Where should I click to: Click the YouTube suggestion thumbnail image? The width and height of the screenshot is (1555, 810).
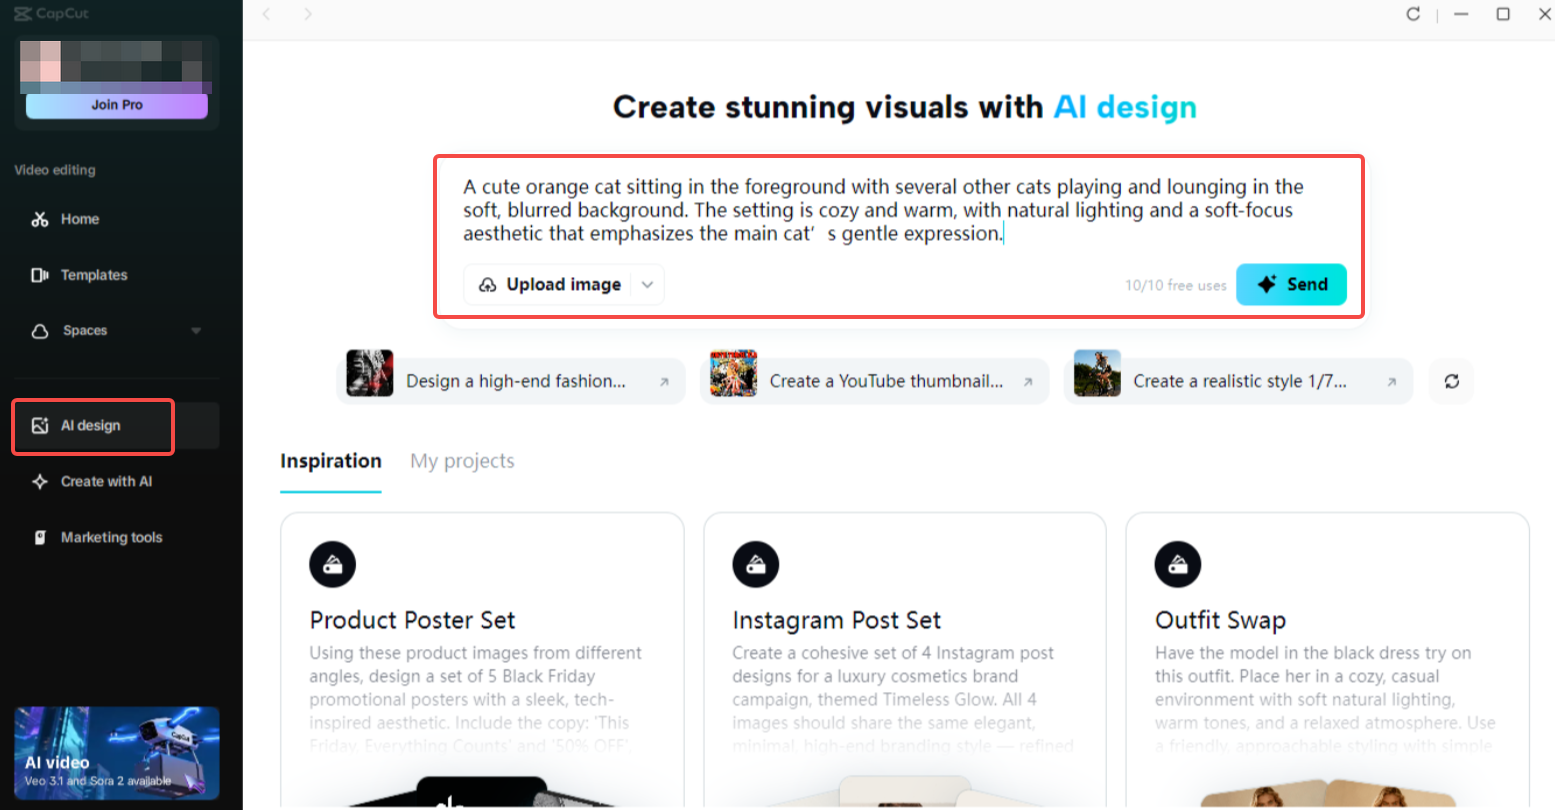point(733,374)
